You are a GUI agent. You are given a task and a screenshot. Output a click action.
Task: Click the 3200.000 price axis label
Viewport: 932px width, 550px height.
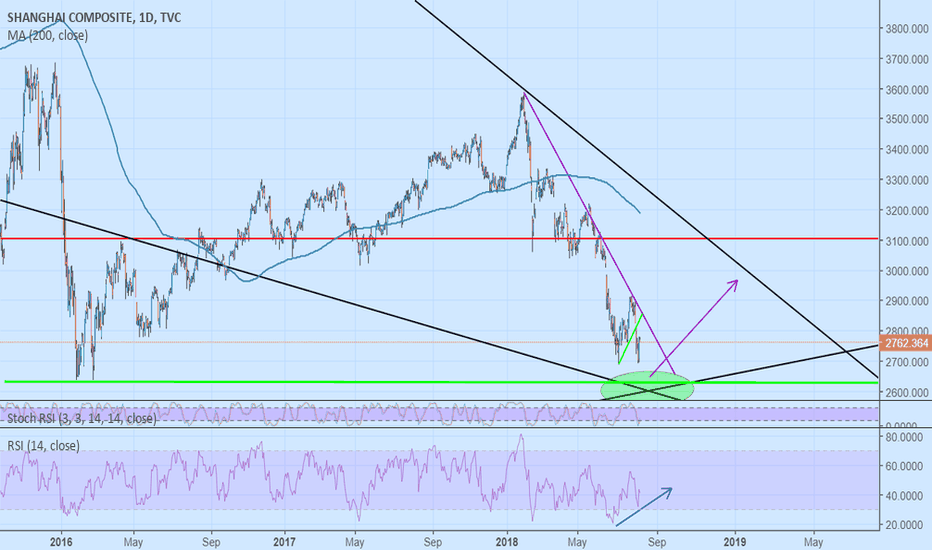(x=906, y=210)
